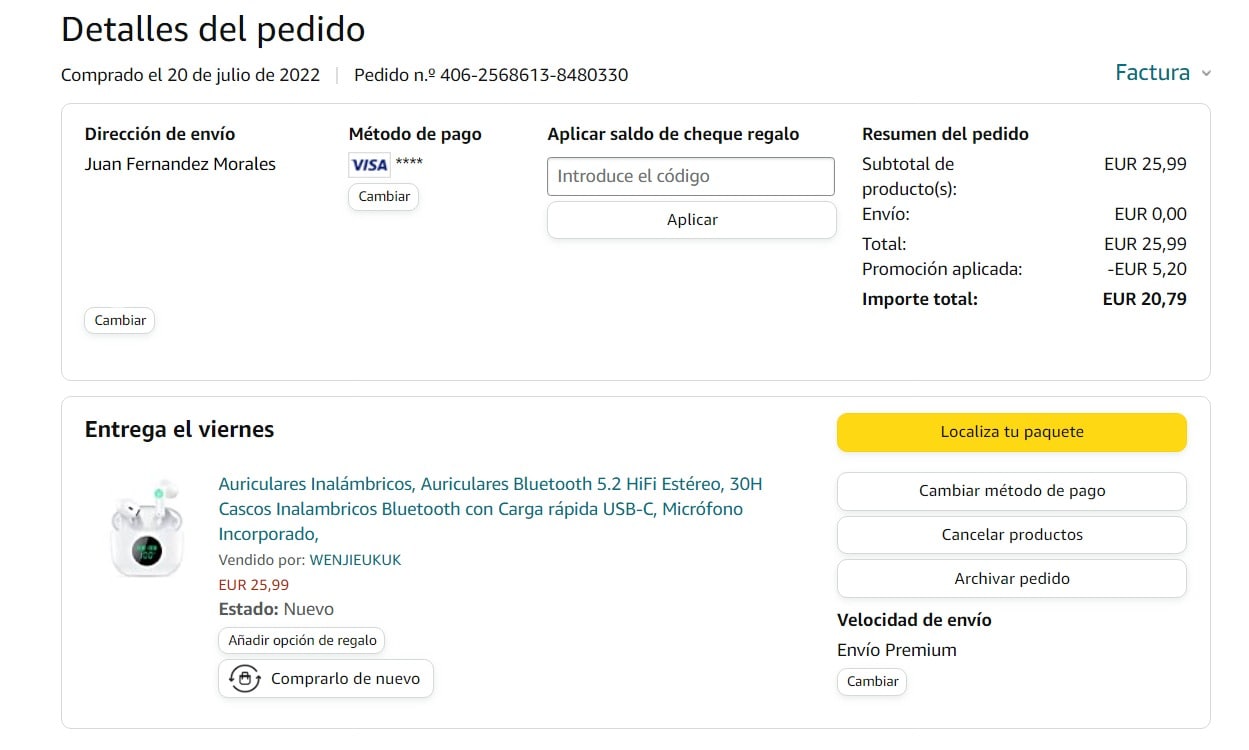Click Comprarlo de nuevo button
1249x750 pixels.
pos(345,679)
